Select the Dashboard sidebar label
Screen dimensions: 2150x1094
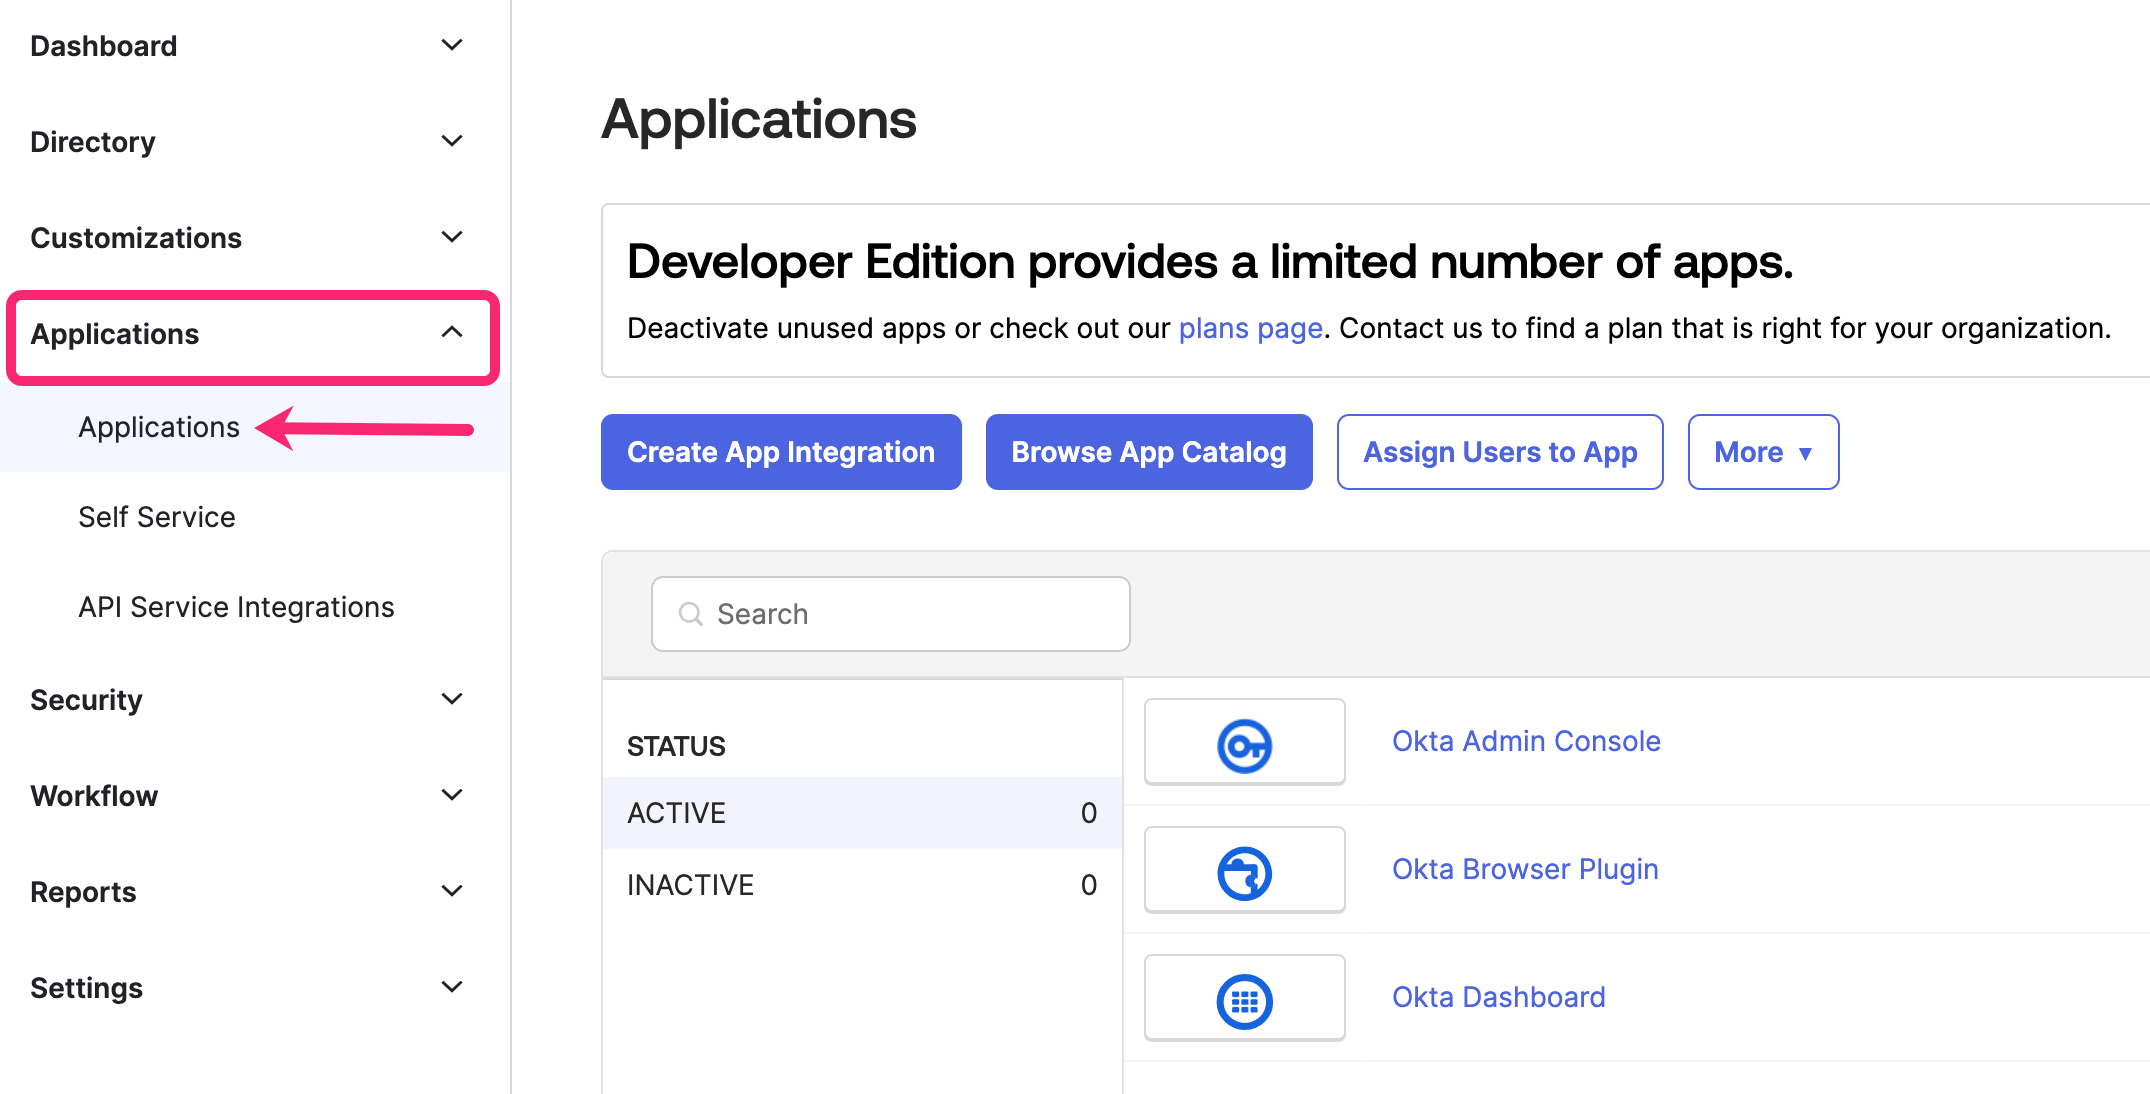coord(104,46)
